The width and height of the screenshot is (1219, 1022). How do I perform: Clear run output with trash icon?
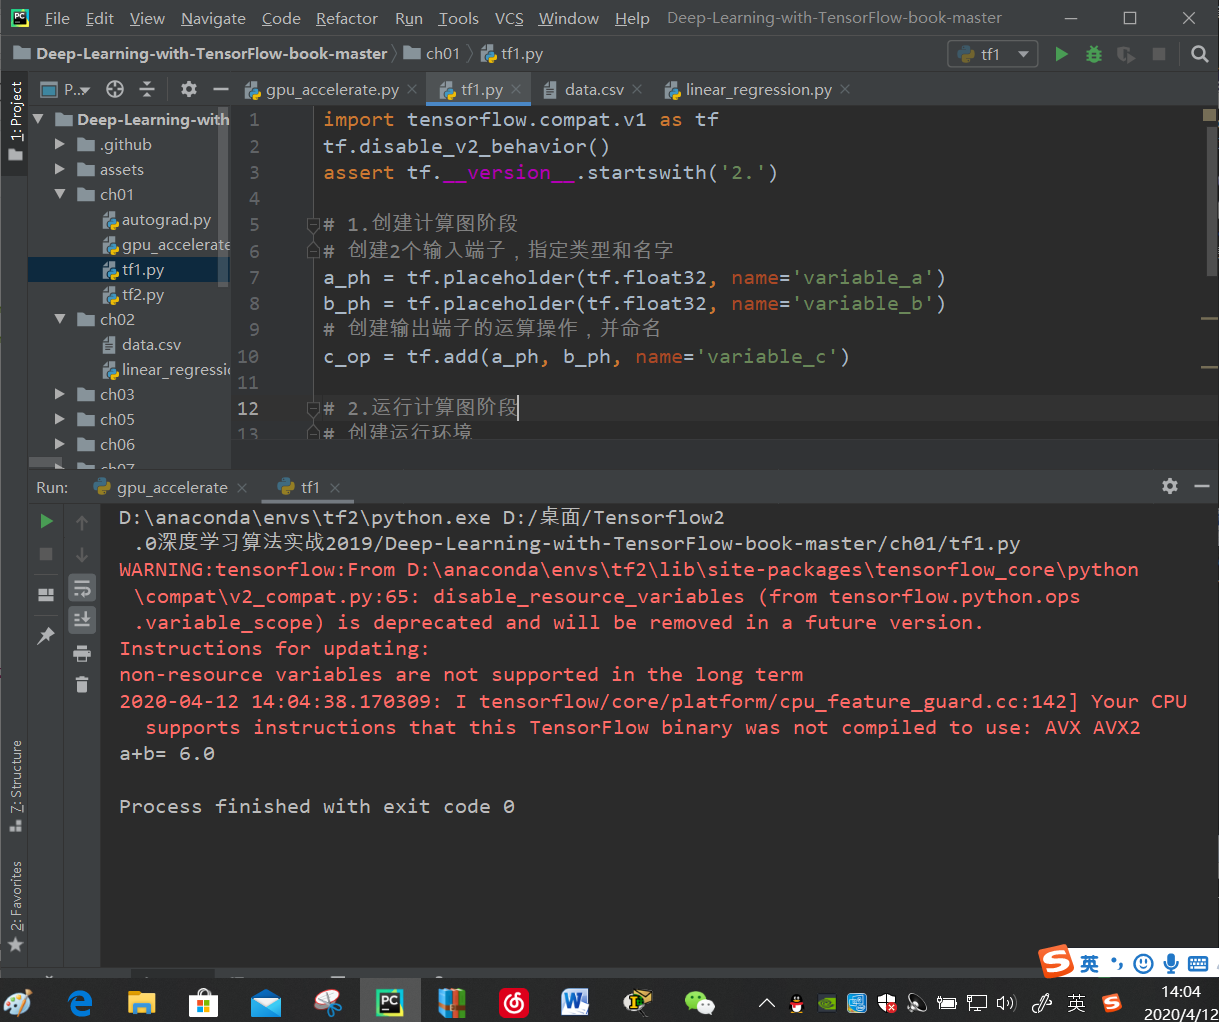tap(82, 684)
